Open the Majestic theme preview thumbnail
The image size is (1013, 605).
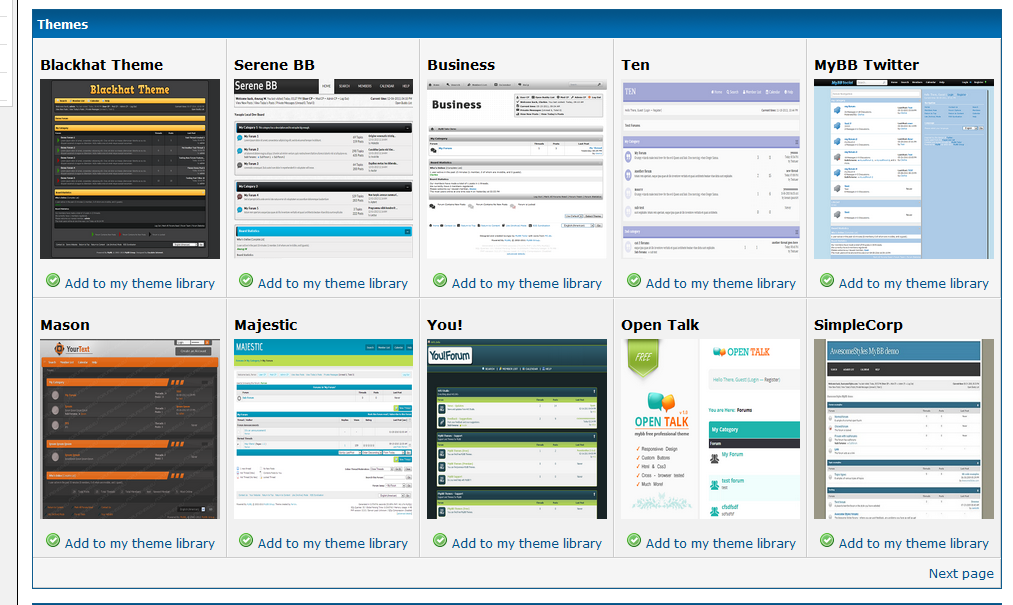[x=323, y=429]
